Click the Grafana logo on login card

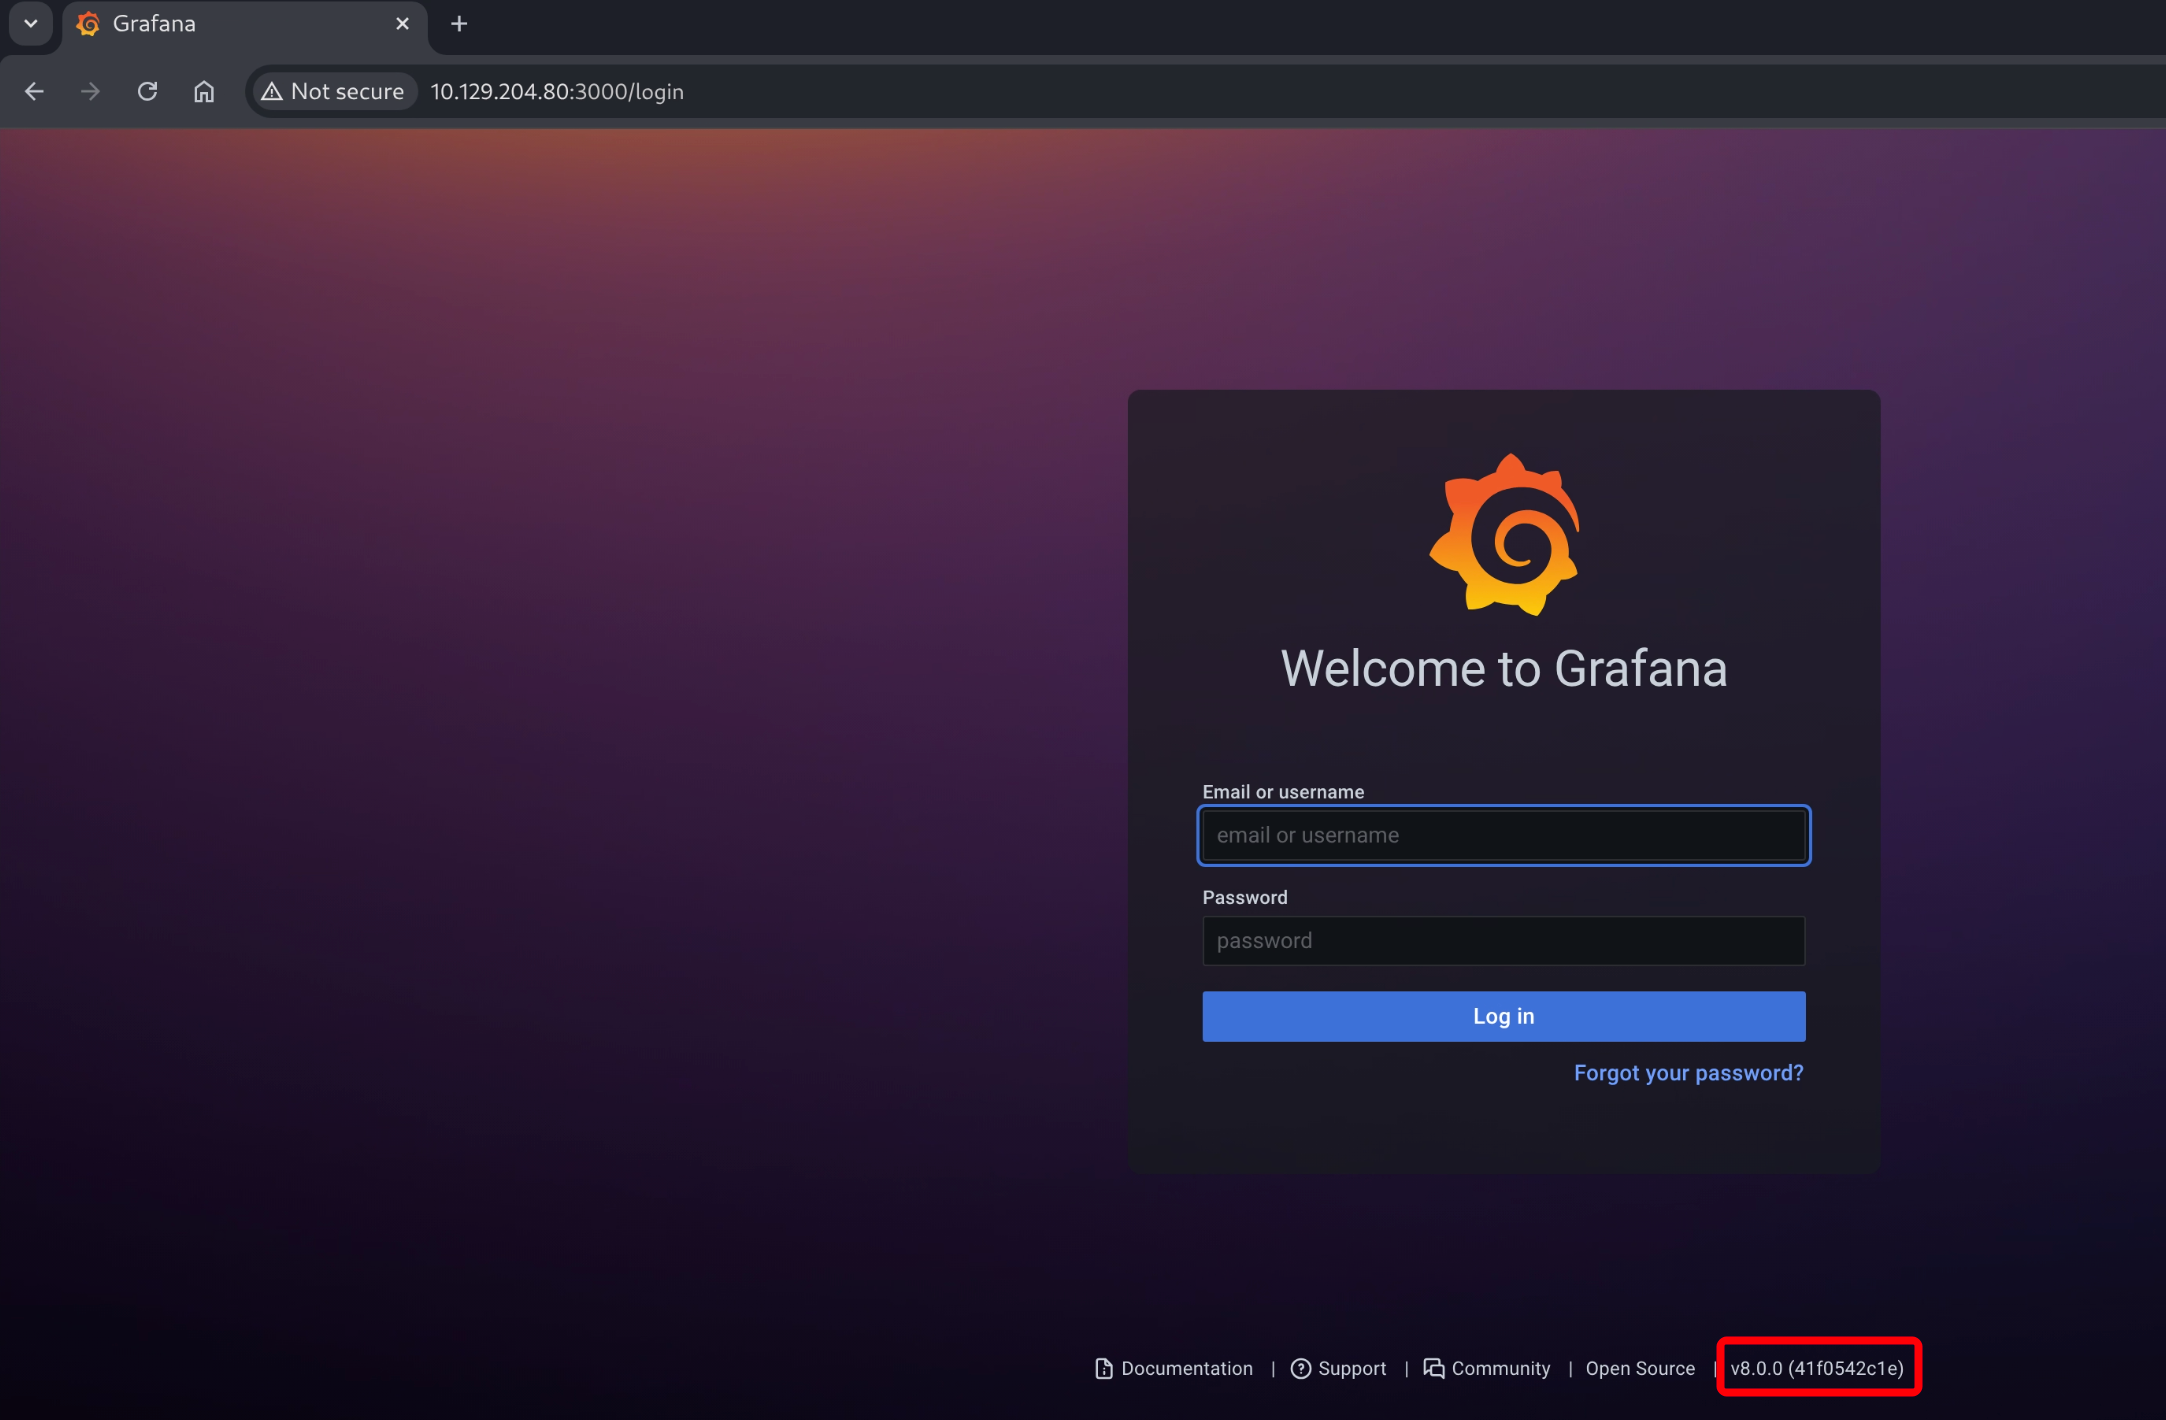(1504, 535)
